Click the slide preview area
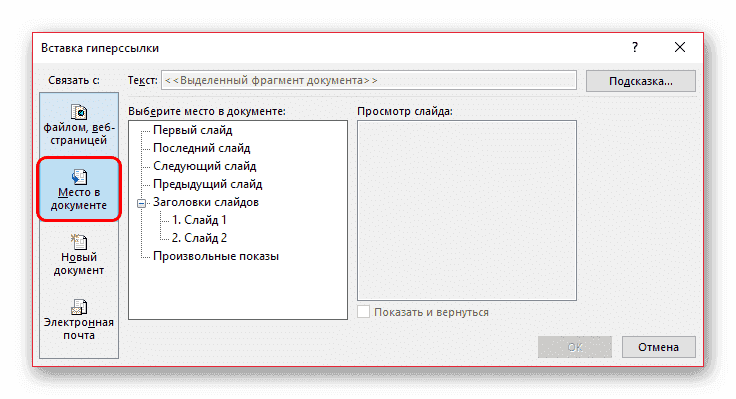The width and height of the screenshot is (736, 399). pyautogui.click(x=467, y=210)
